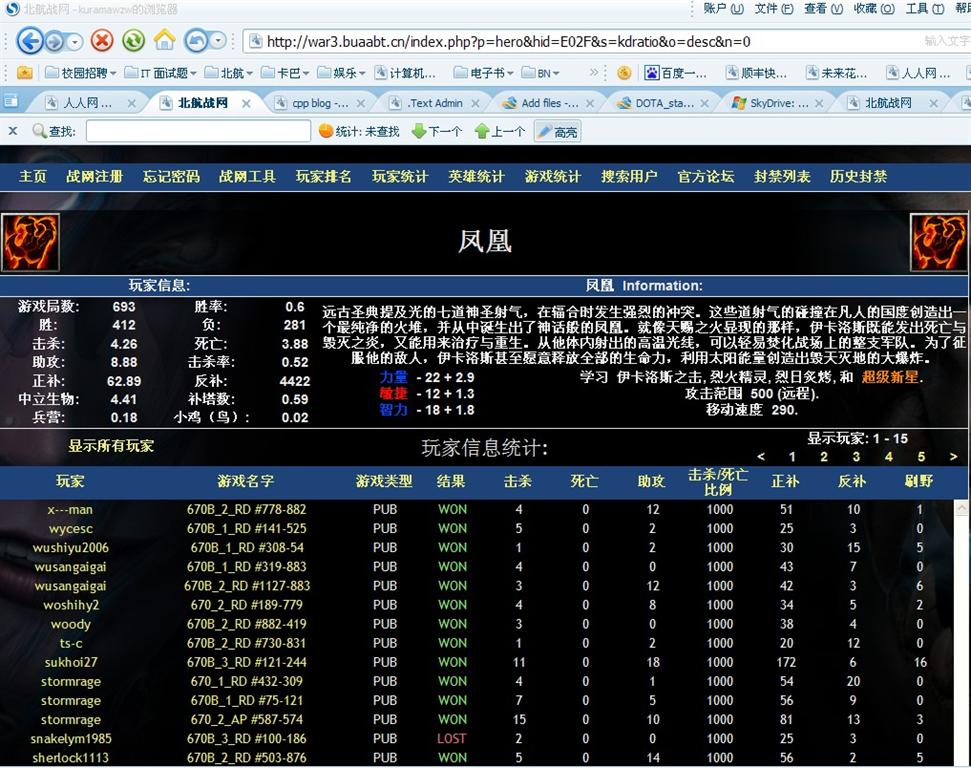This screenshot has width=971, height=768.
Task: Click into the find text input field
Action: pos(198,131)
